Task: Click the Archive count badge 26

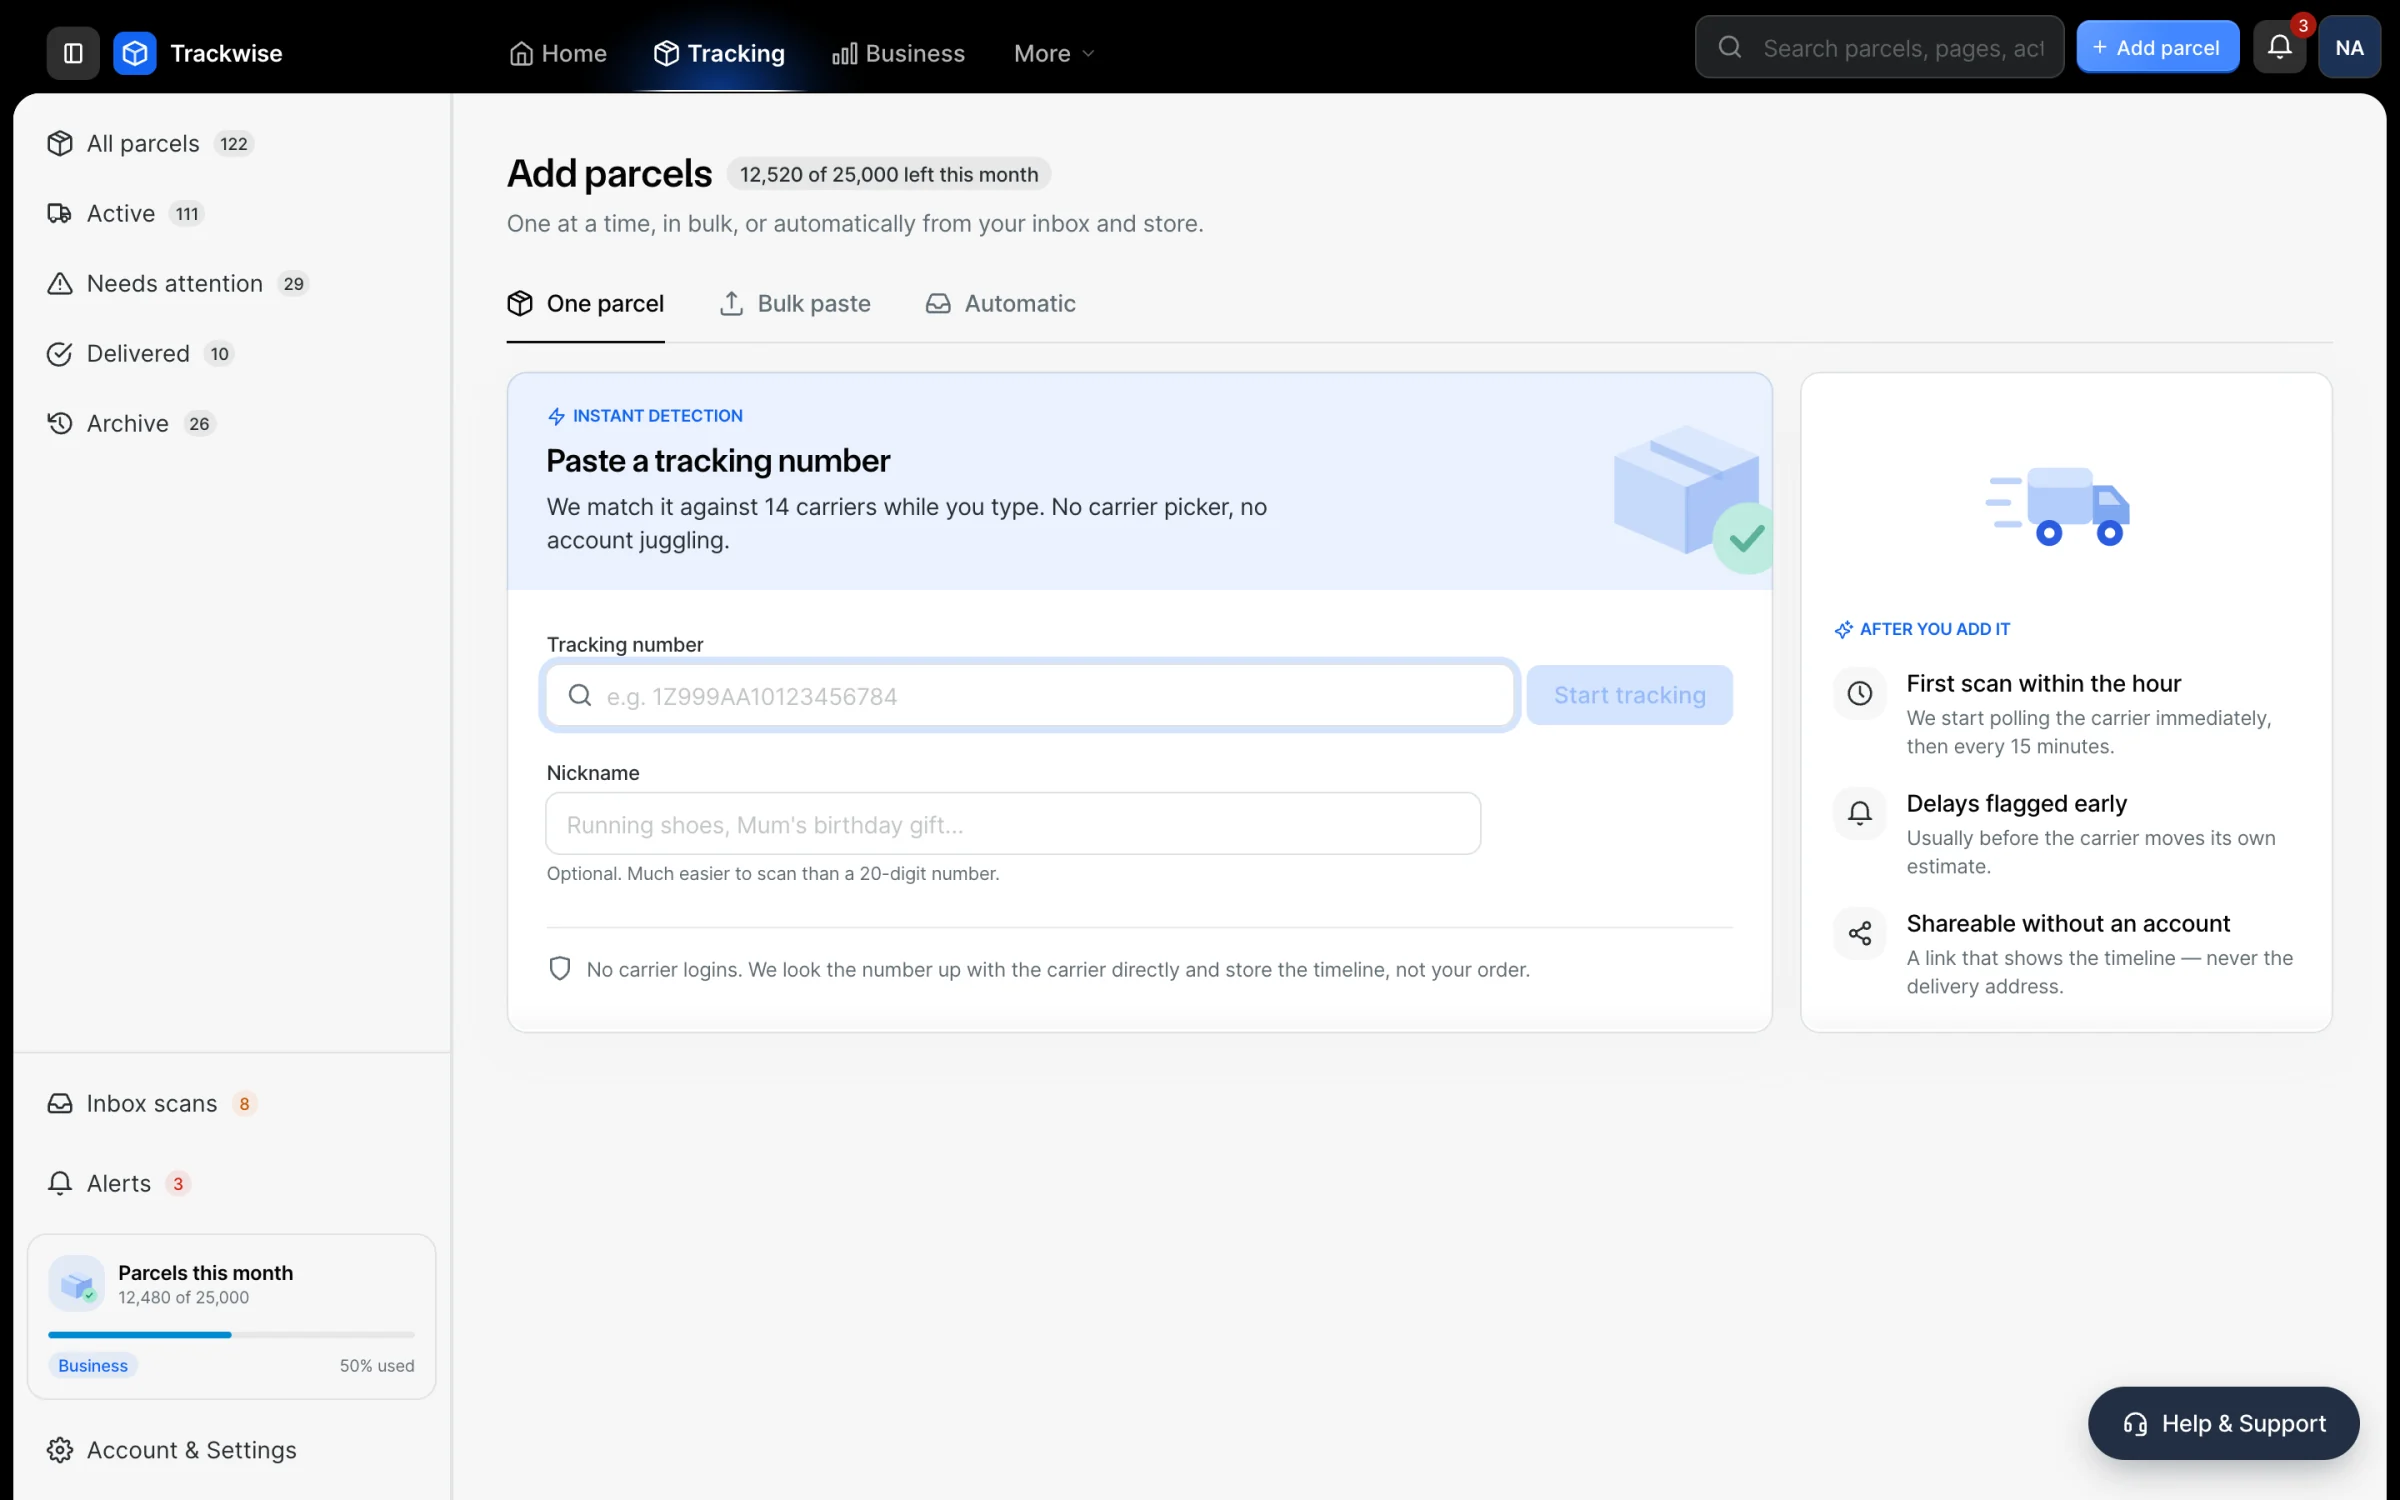Action: coord(199,423)
